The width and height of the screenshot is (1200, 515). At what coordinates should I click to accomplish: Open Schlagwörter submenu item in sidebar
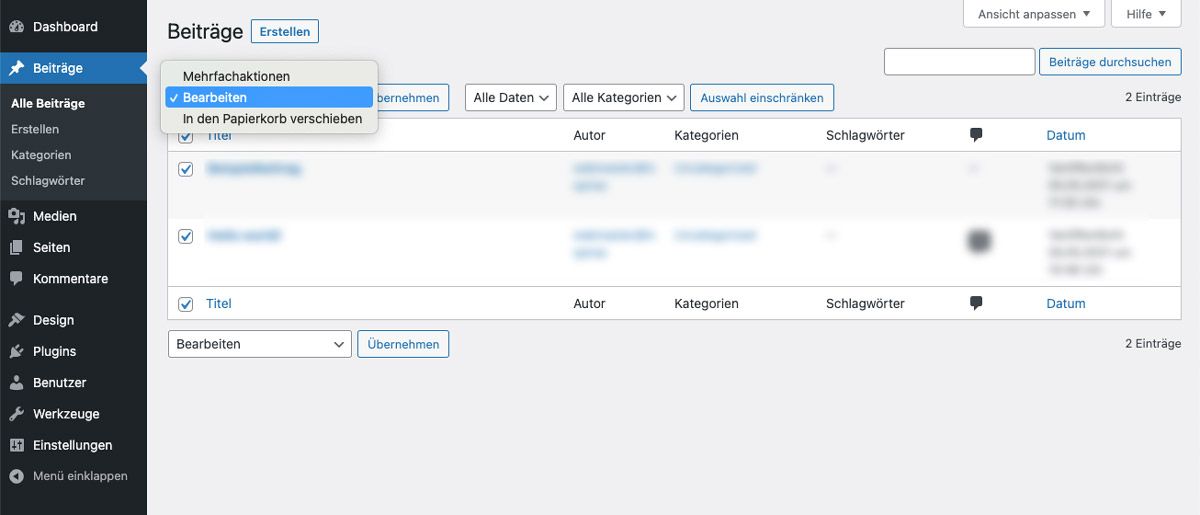click(x=48, y=181)
